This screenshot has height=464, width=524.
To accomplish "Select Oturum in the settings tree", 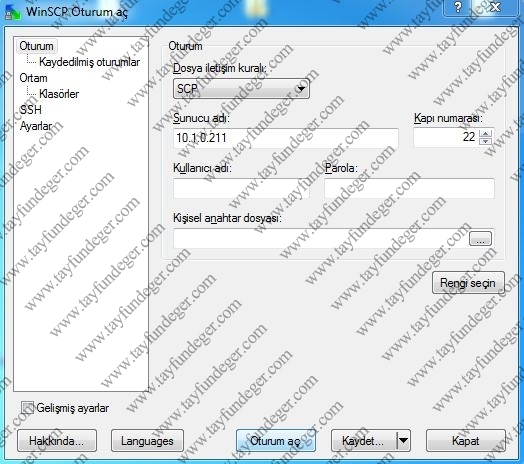I will pyautogui.click(x=36, y=46).
